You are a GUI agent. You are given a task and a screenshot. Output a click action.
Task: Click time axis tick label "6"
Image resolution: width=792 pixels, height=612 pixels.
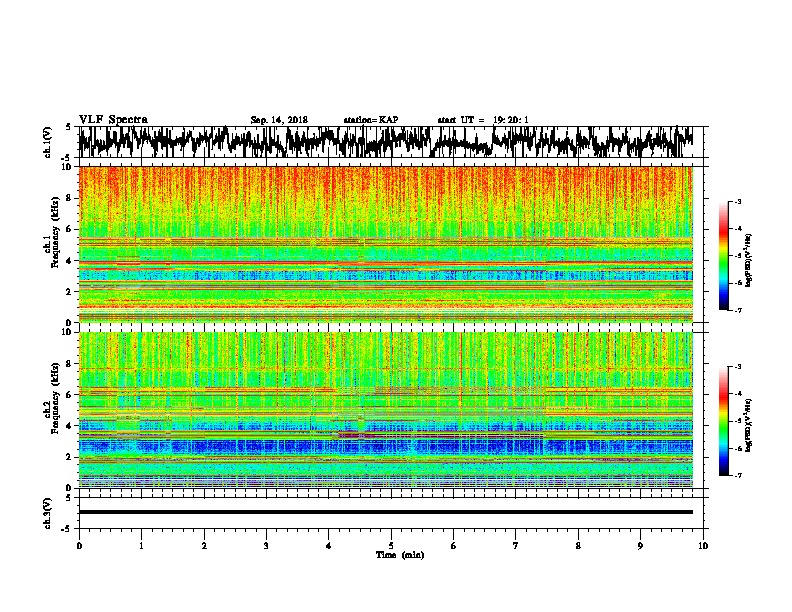tap(454, 546)
